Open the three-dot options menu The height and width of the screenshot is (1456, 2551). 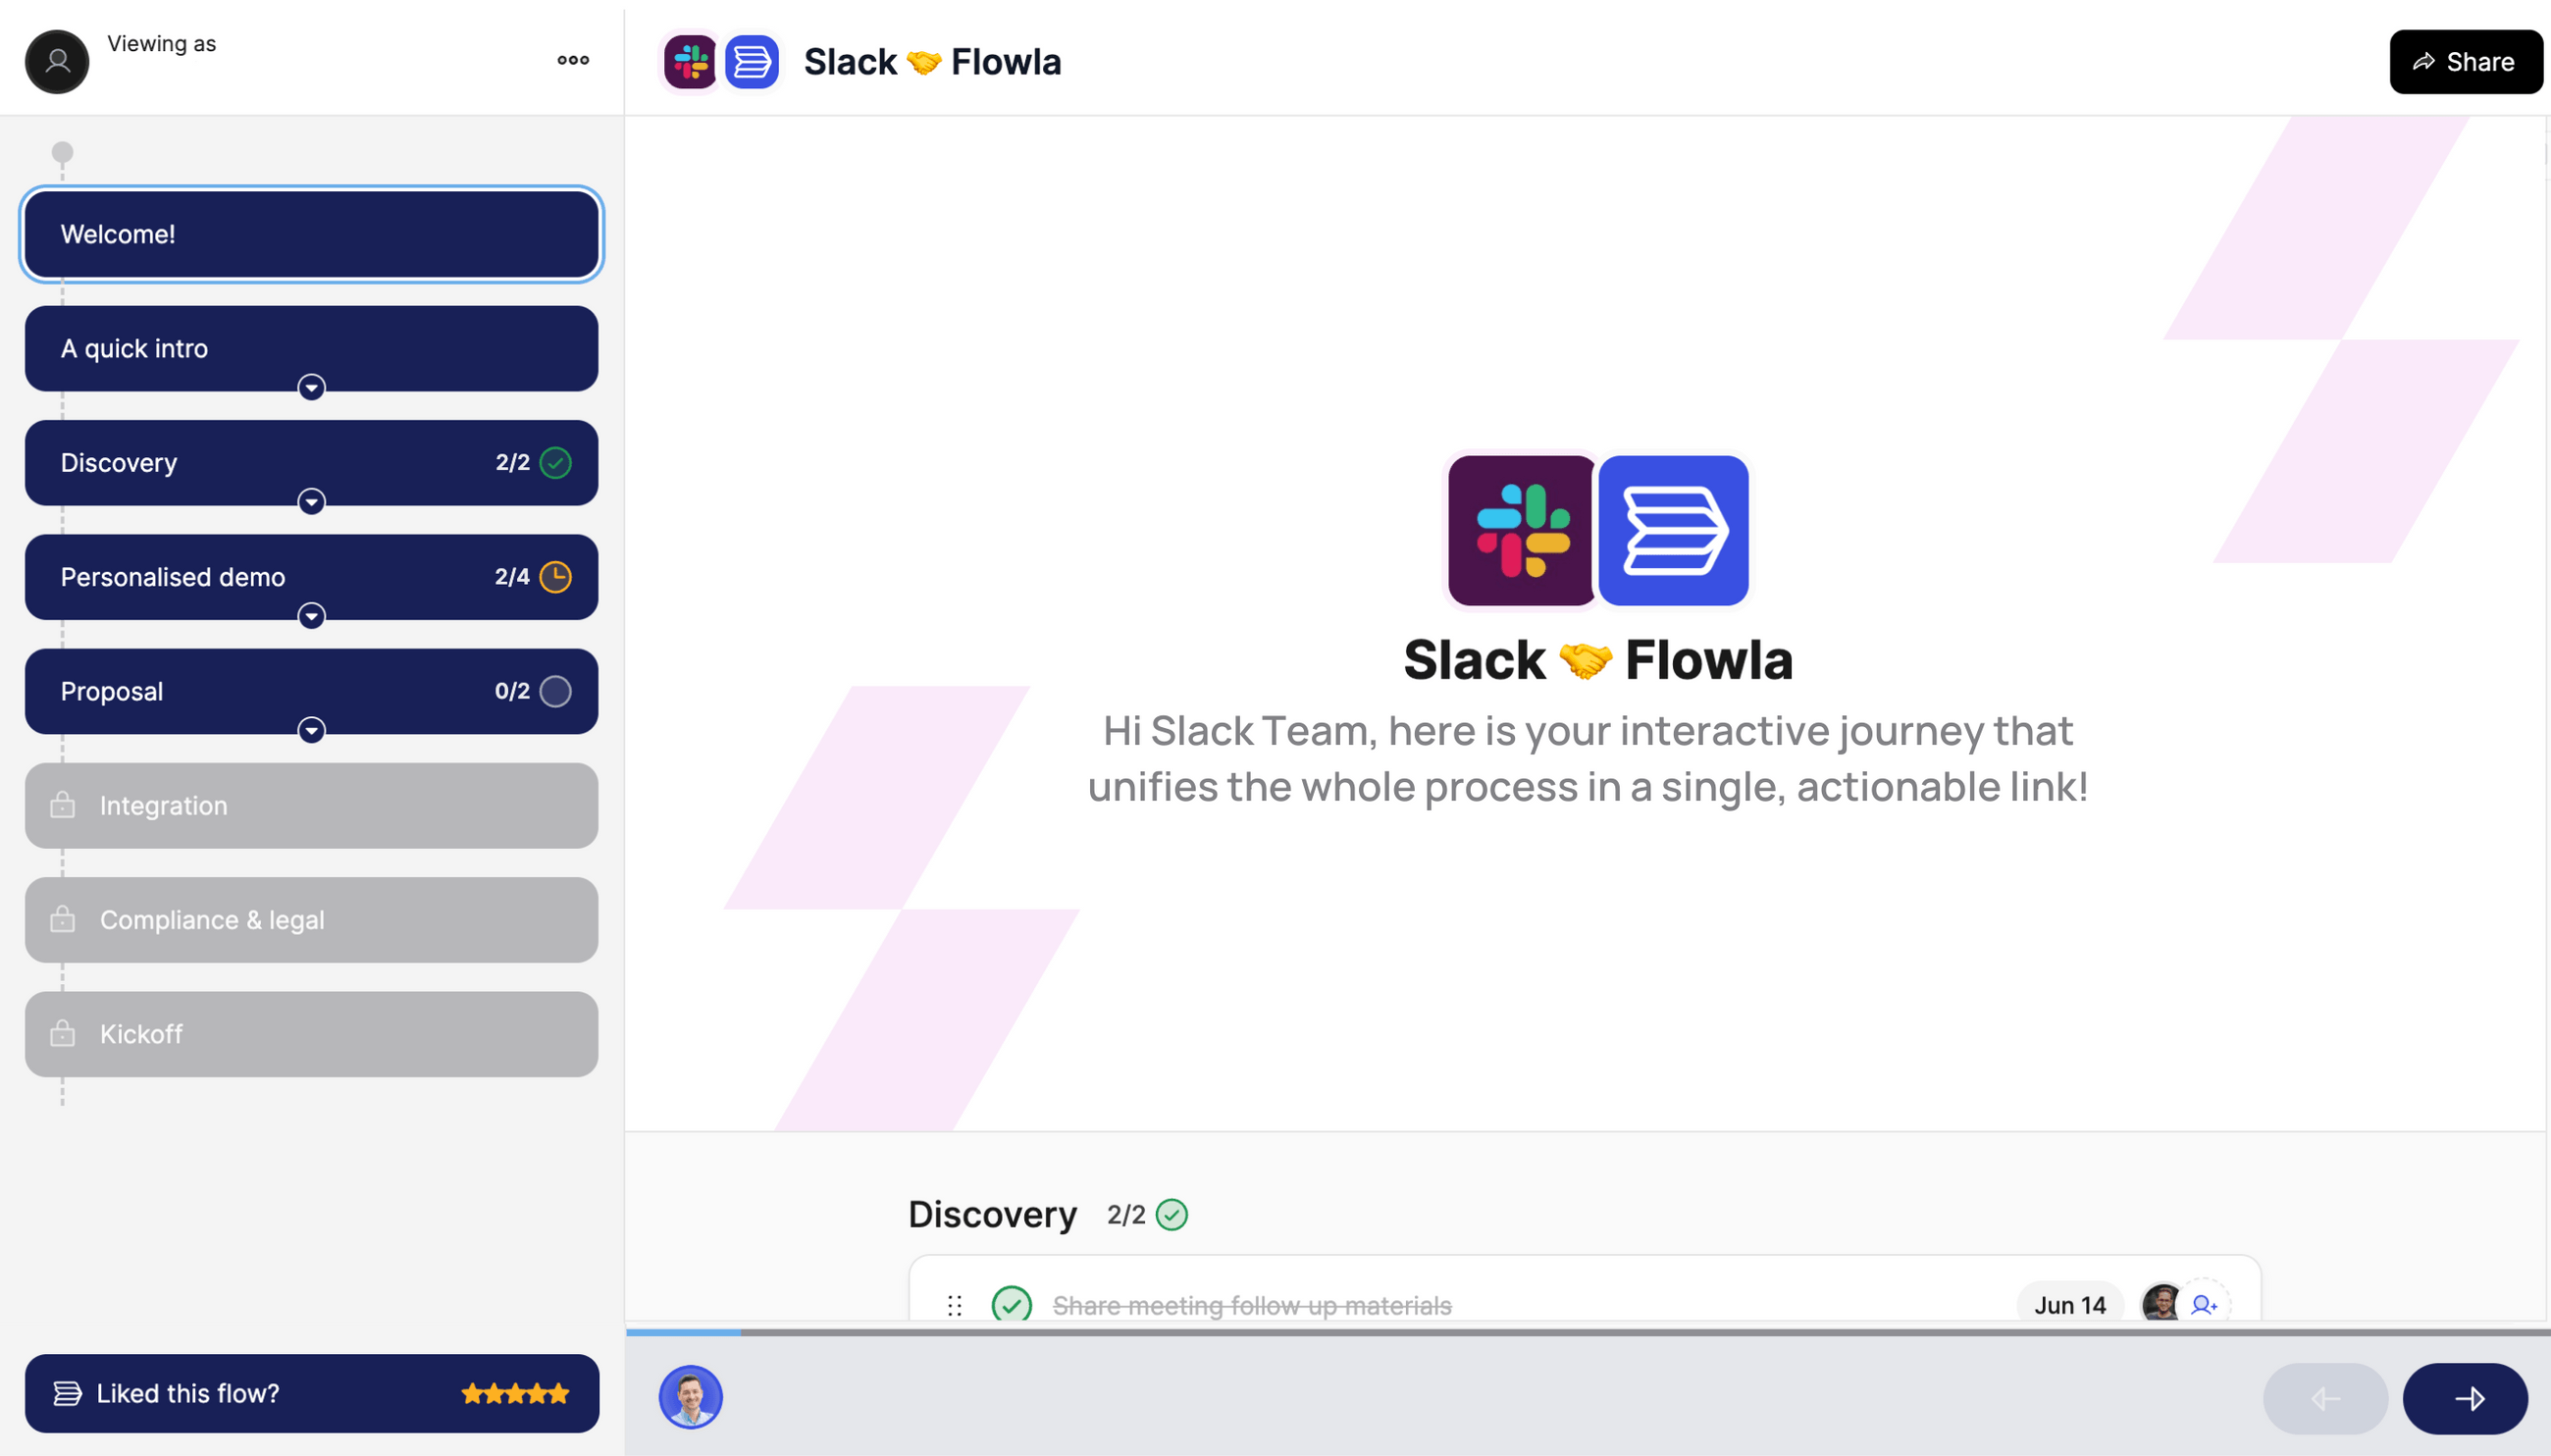(x=573, y=60)
